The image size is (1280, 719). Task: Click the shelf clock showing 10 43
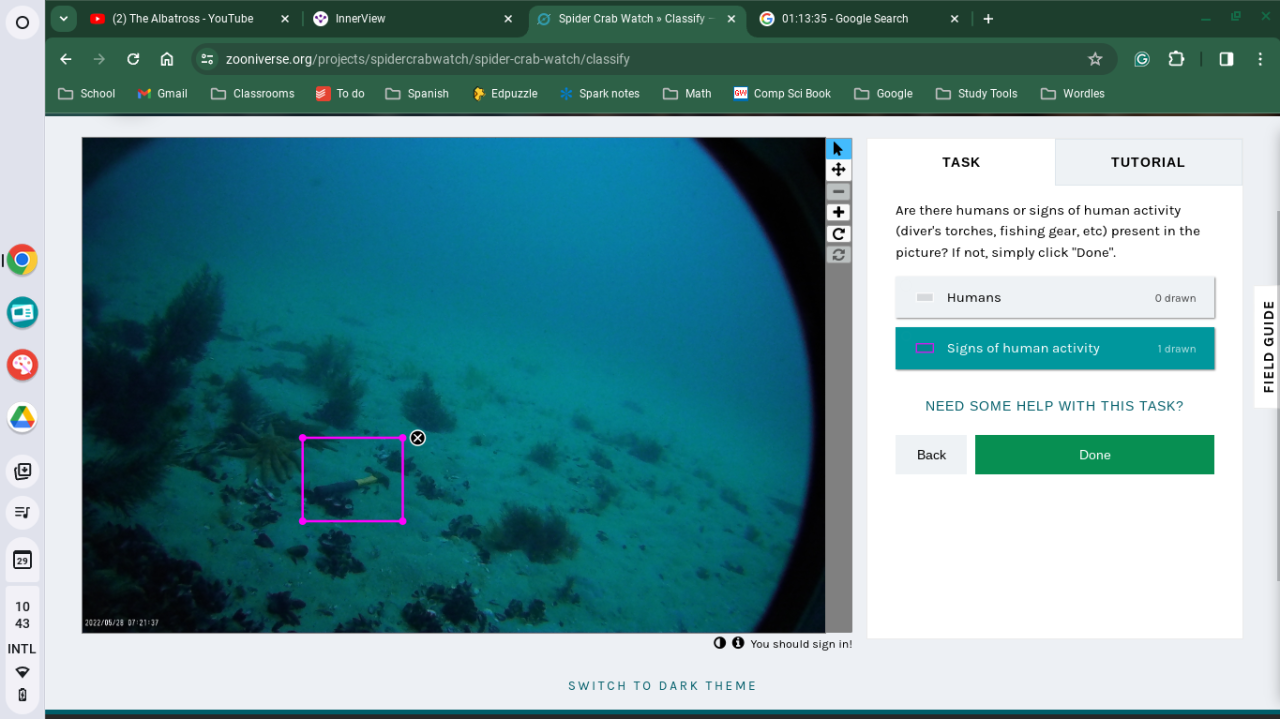[22, 615]
